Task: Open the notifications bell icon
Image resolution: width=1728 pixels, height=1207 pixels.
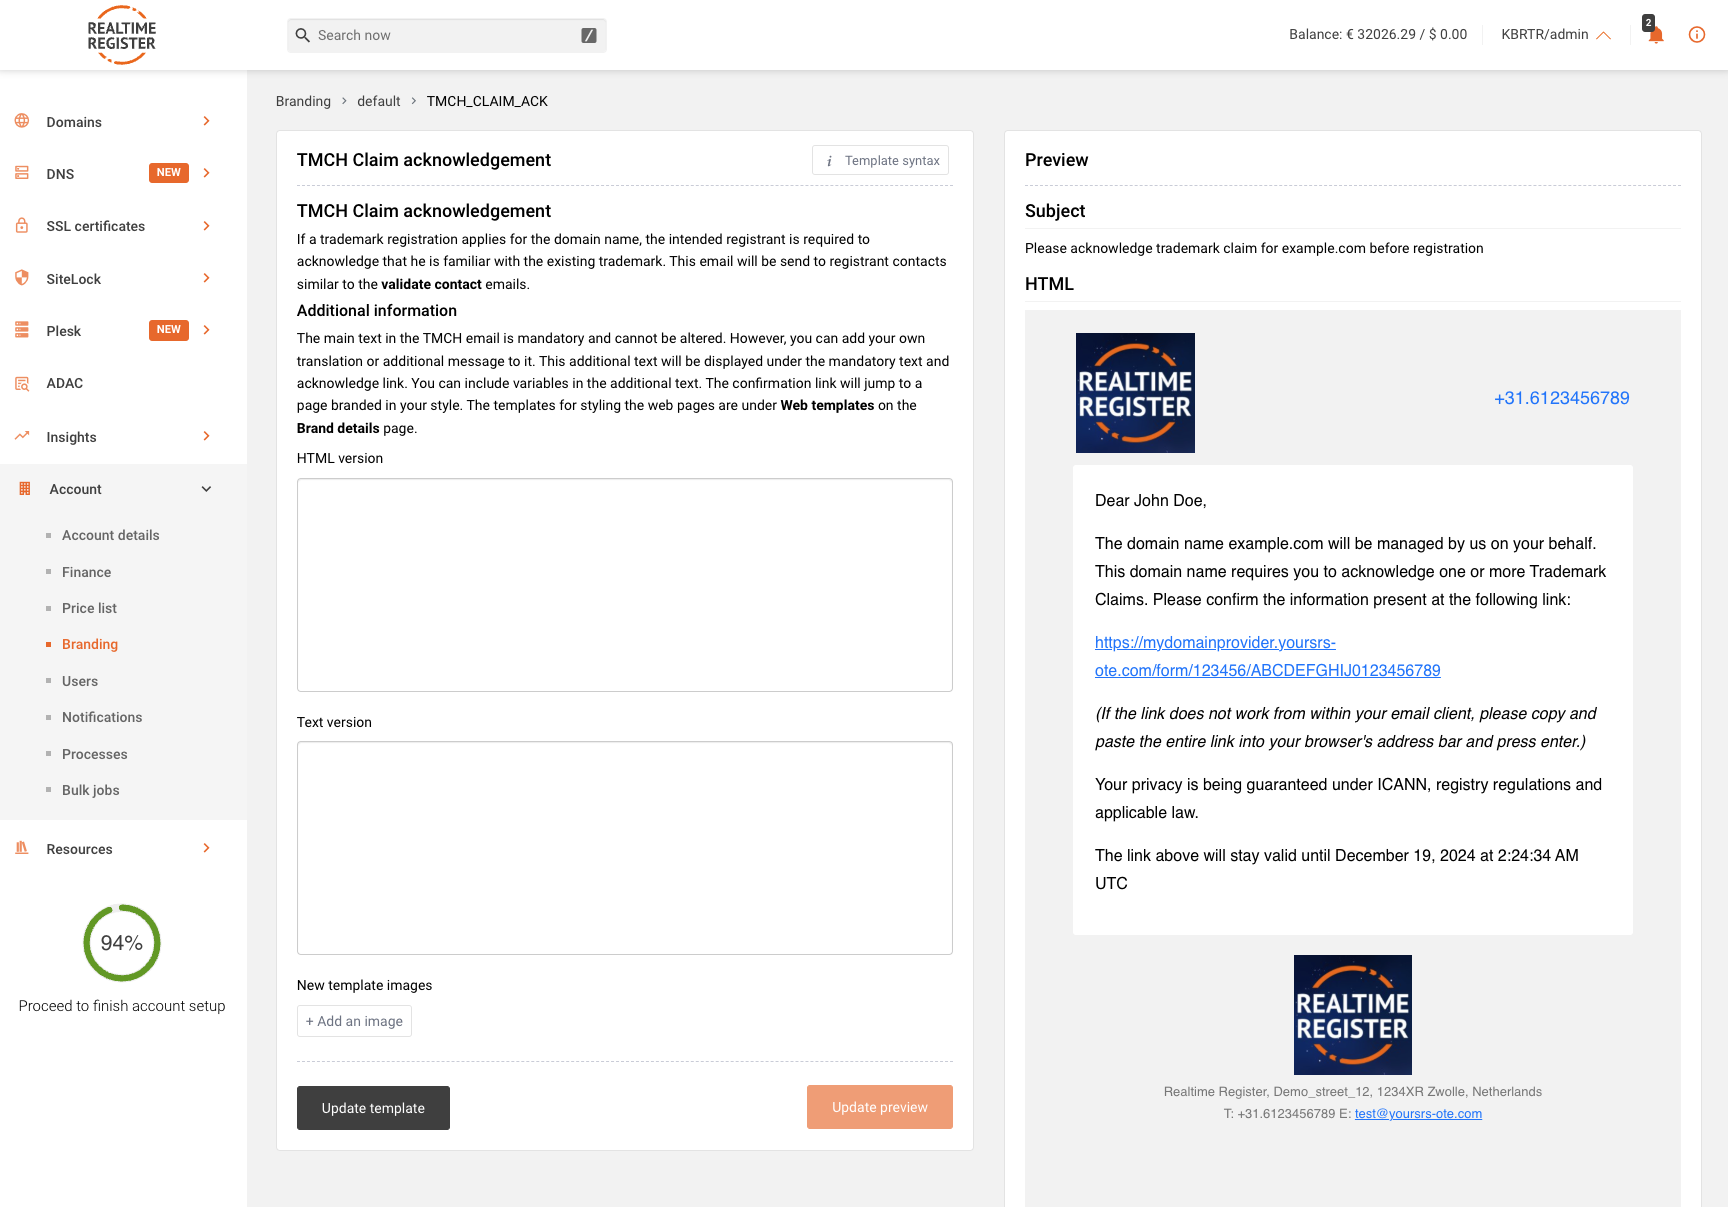Action: coord(1655,35)
